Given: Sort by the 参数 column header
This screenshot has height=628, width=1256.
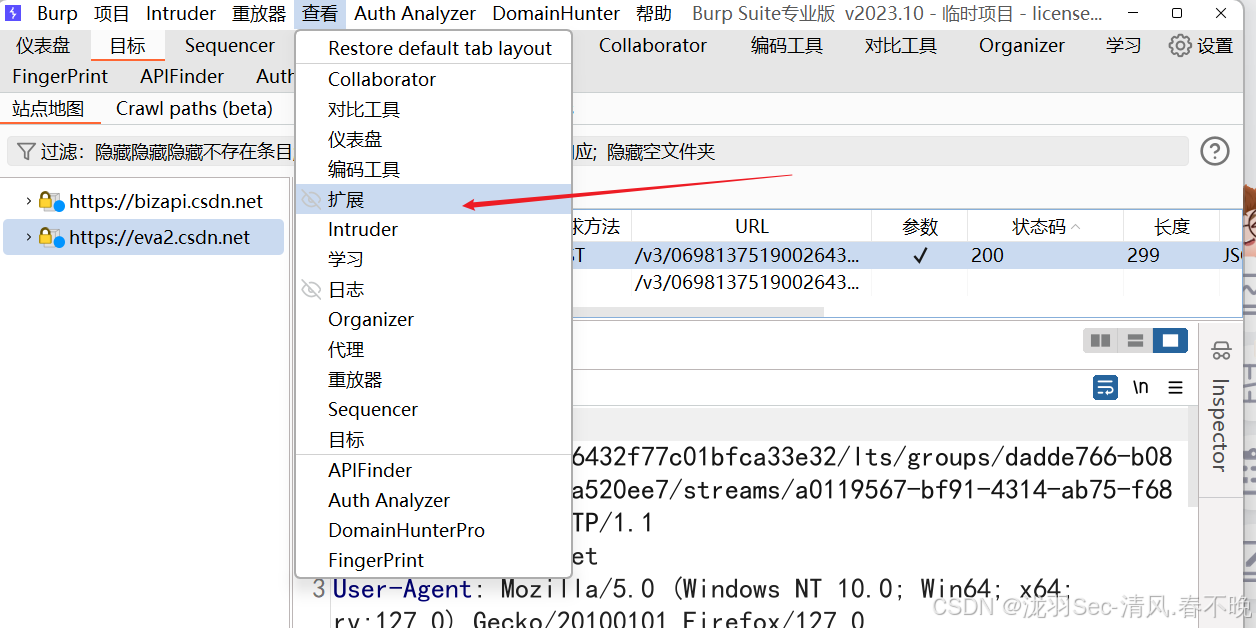Looking at the screenshot, I should 920,227.
